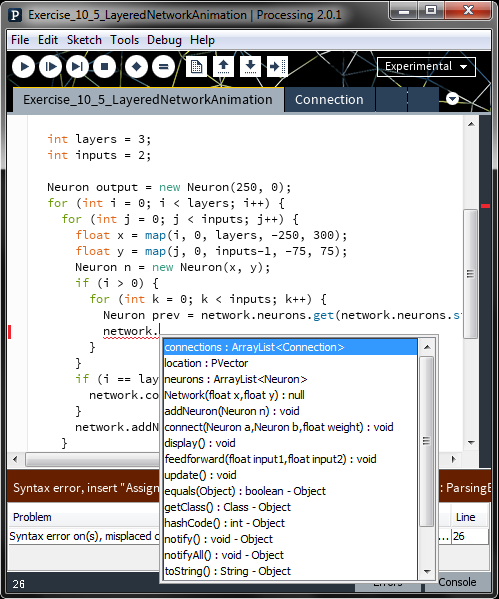Click the Debug run button
Viewport: 499px width, 599px height.
50,67
